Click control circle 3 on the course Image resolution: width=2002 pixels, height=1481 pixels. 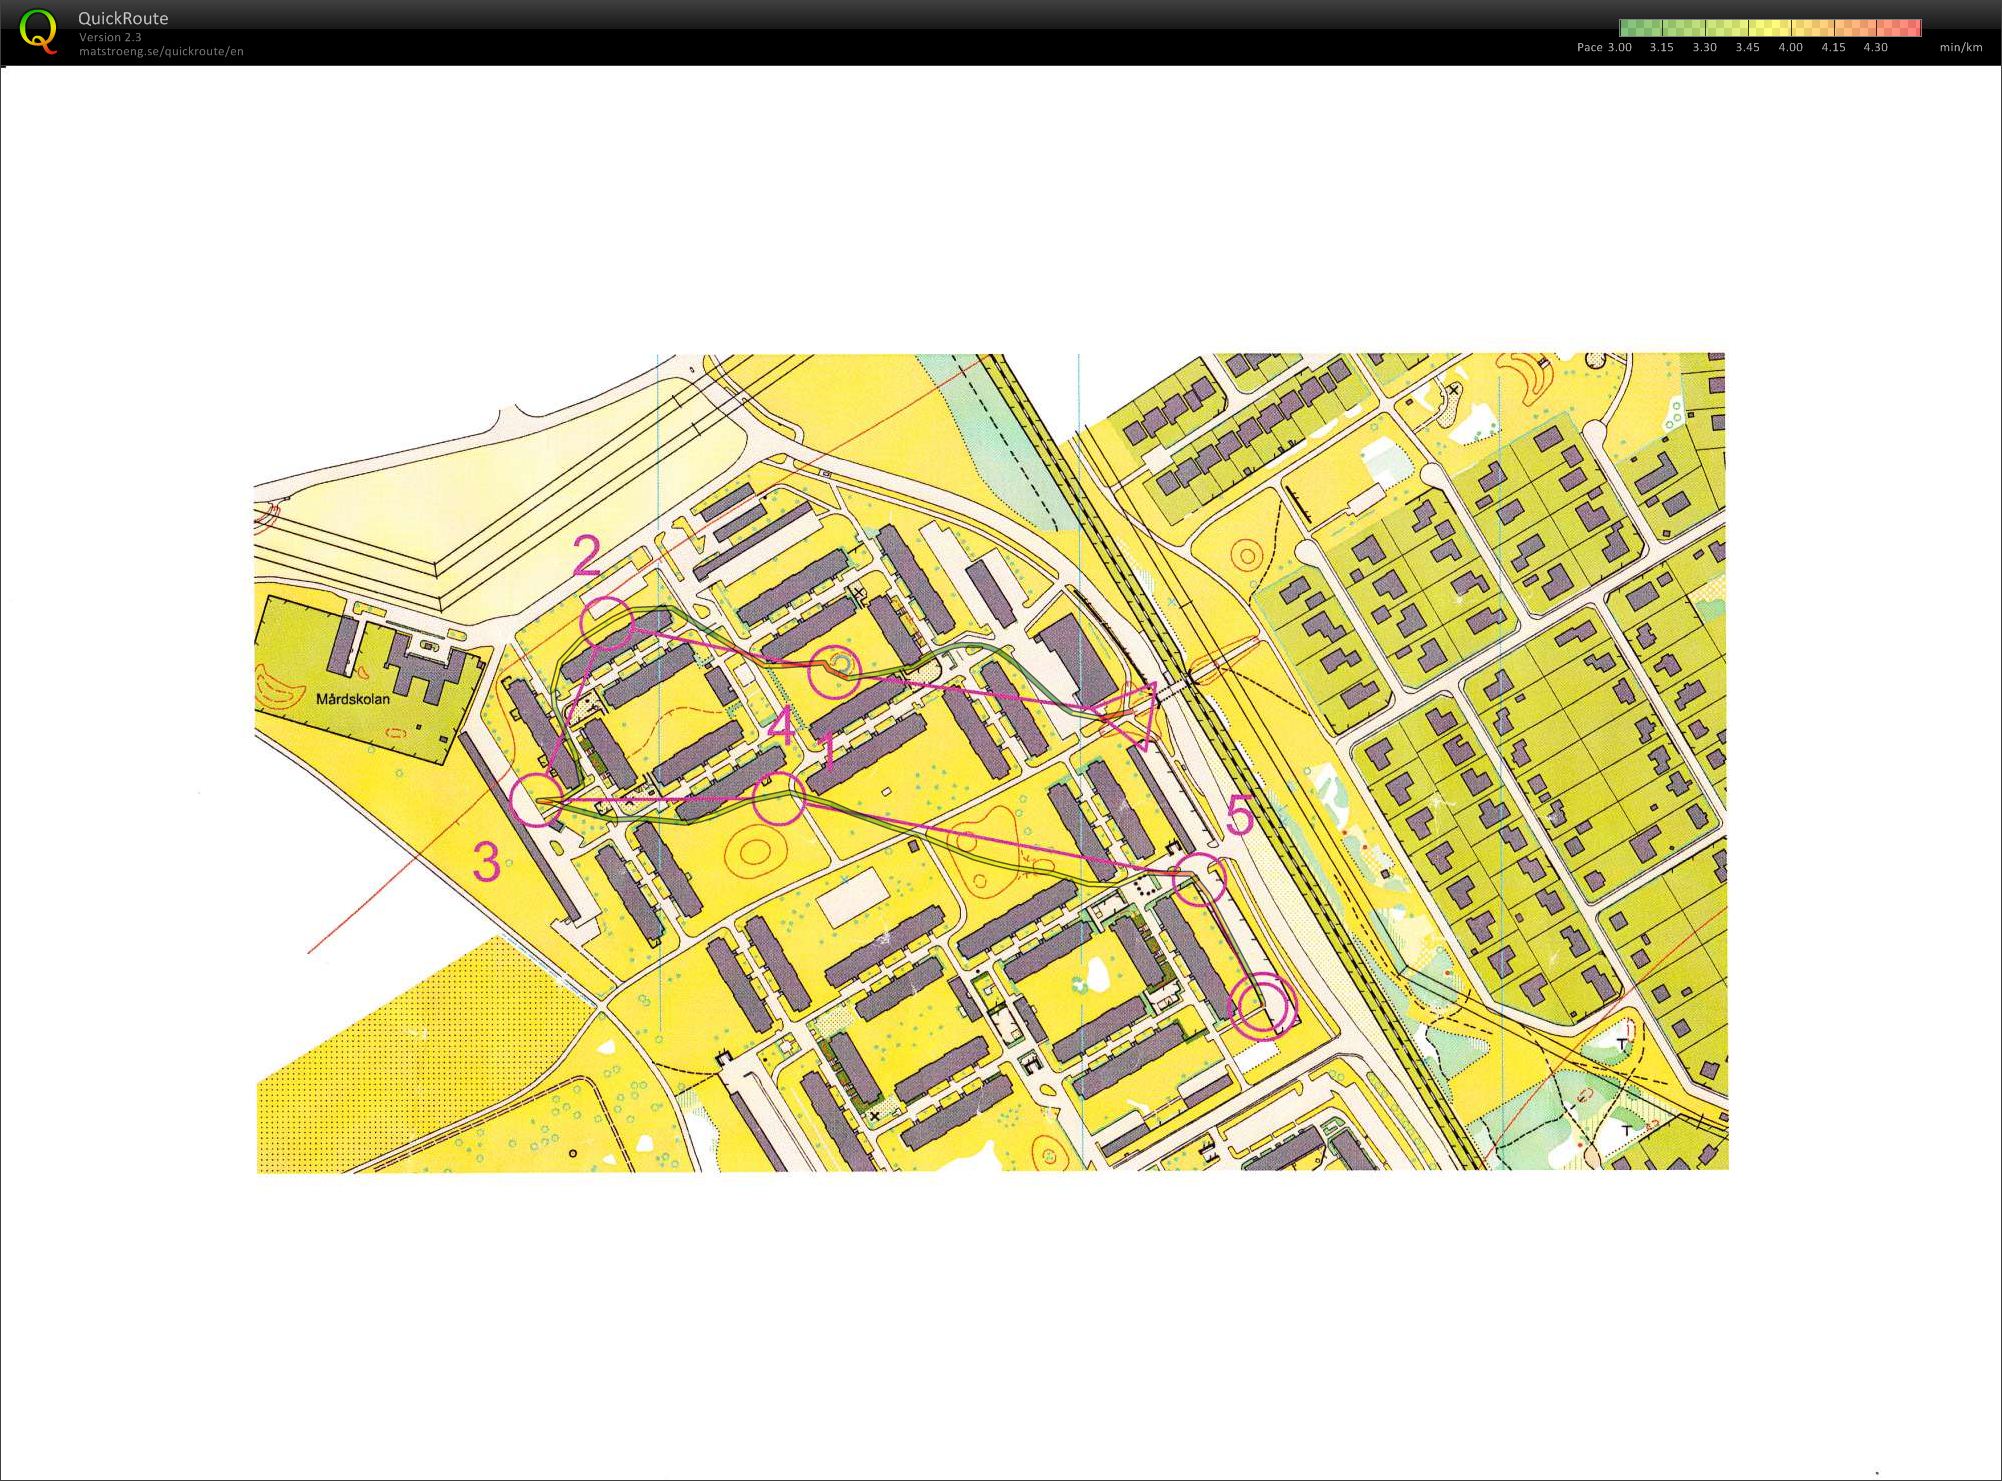[x=537, y=801]
